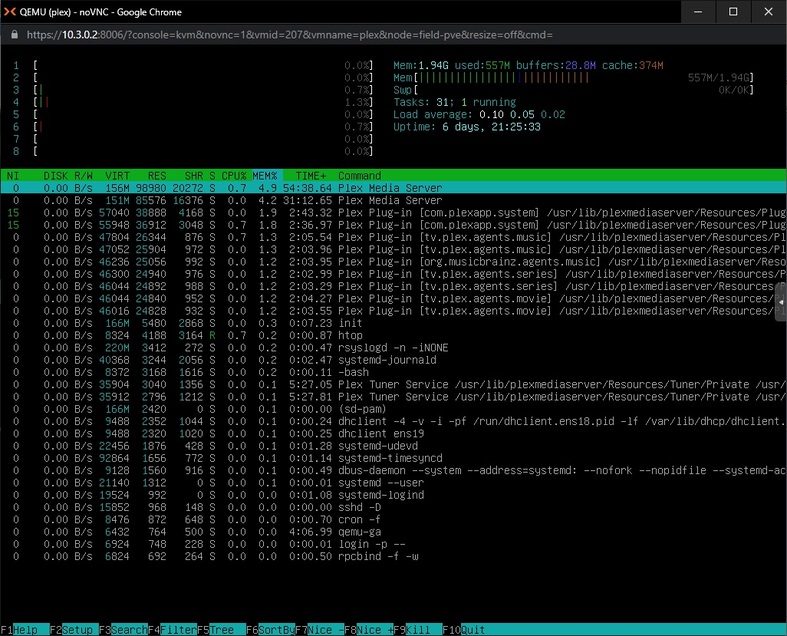Sort by RES column header
This screenshot has width=787, height=636.
click(x=157, y=176)
